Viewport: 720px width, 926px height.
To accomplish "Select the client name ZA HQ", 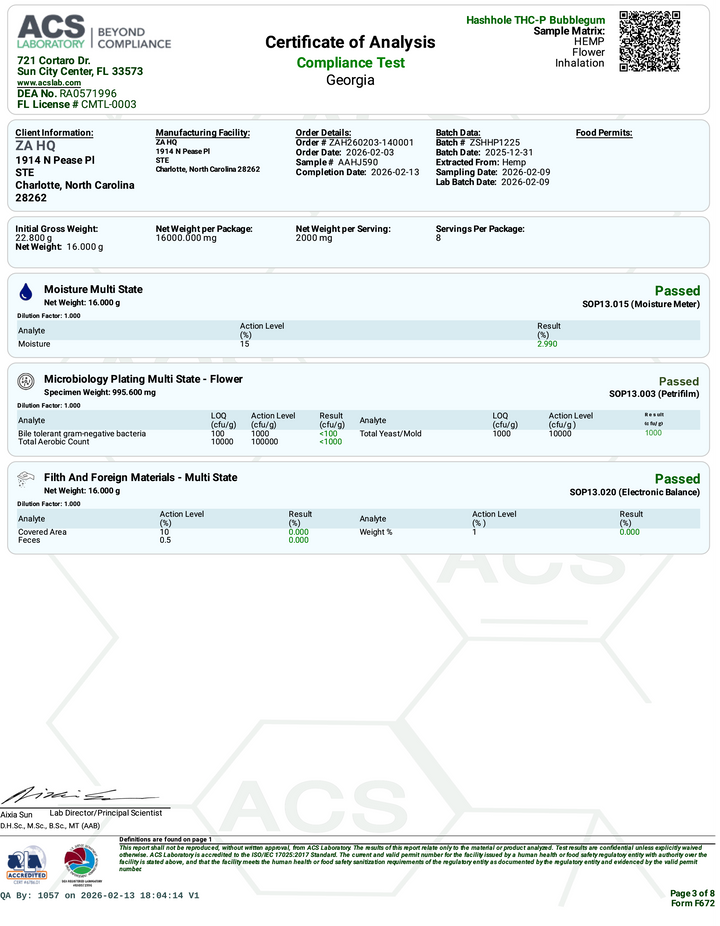I will coord(35,146).
